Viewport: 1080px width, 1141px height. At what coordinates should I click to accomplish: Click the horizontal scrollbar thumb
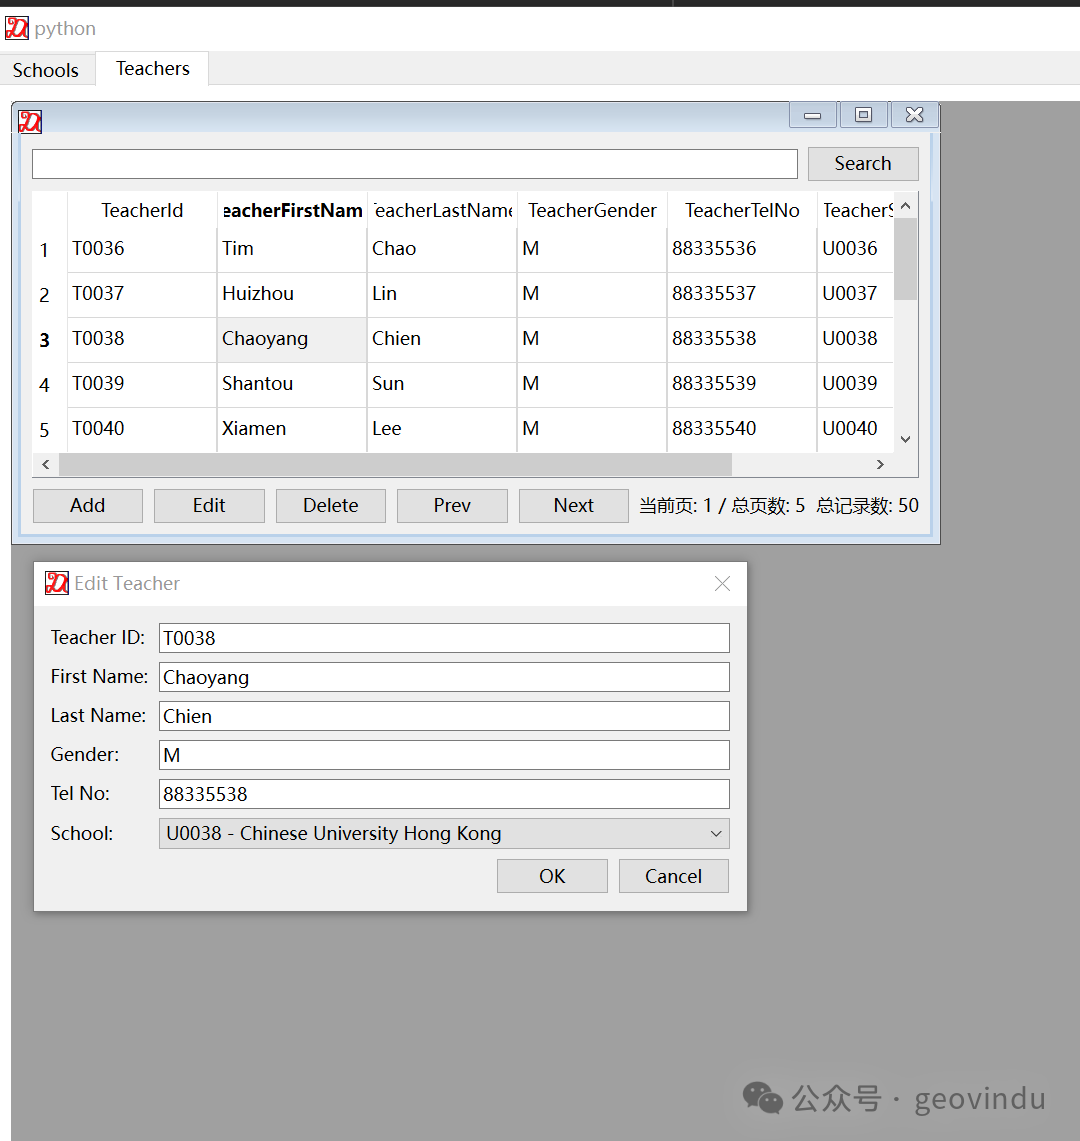coord(395,464)
